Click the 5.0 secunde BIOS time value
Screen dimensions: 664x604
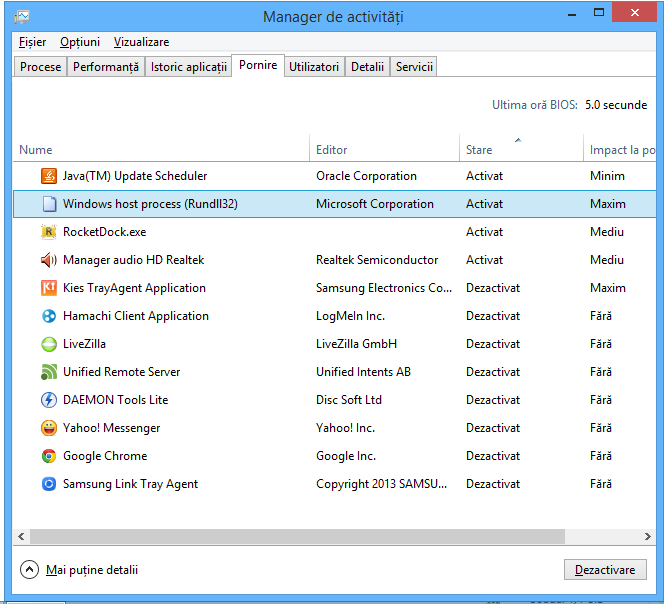point(616,105)
